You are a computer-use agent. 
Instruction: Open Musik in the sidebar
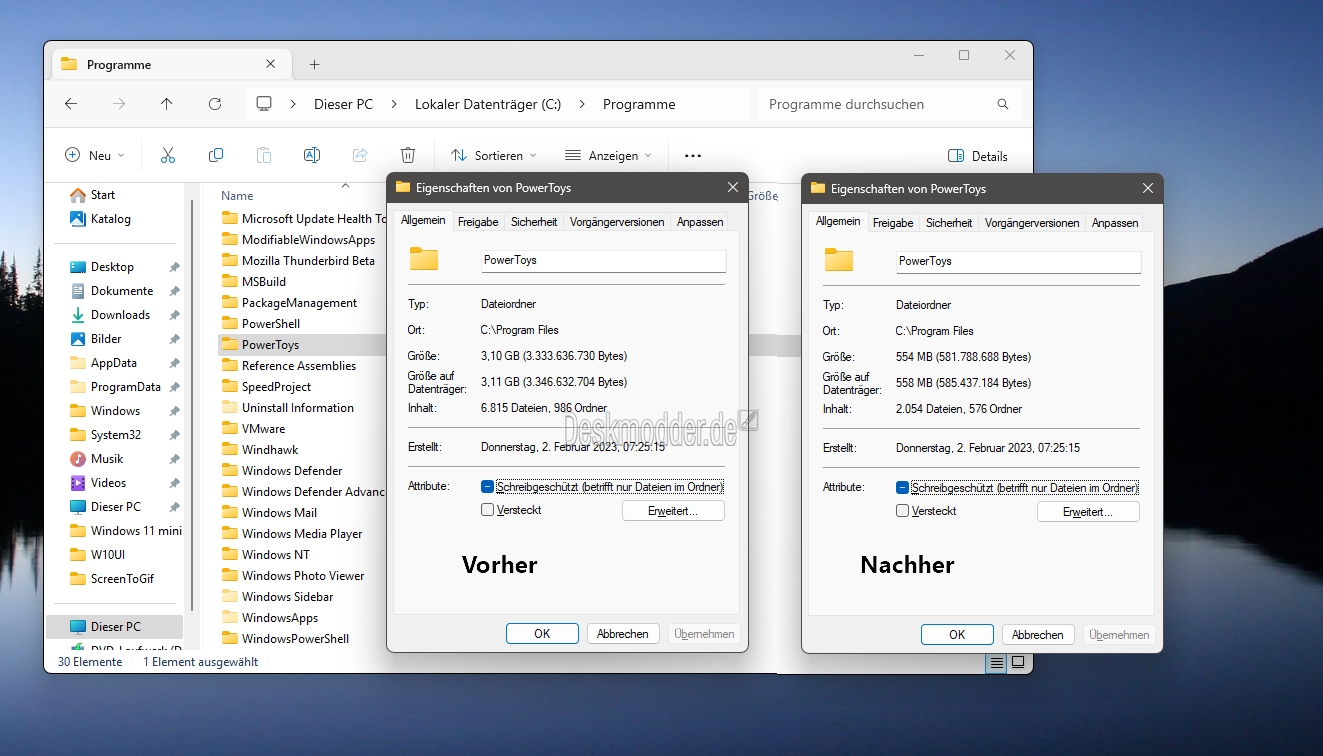coord(107,459)
